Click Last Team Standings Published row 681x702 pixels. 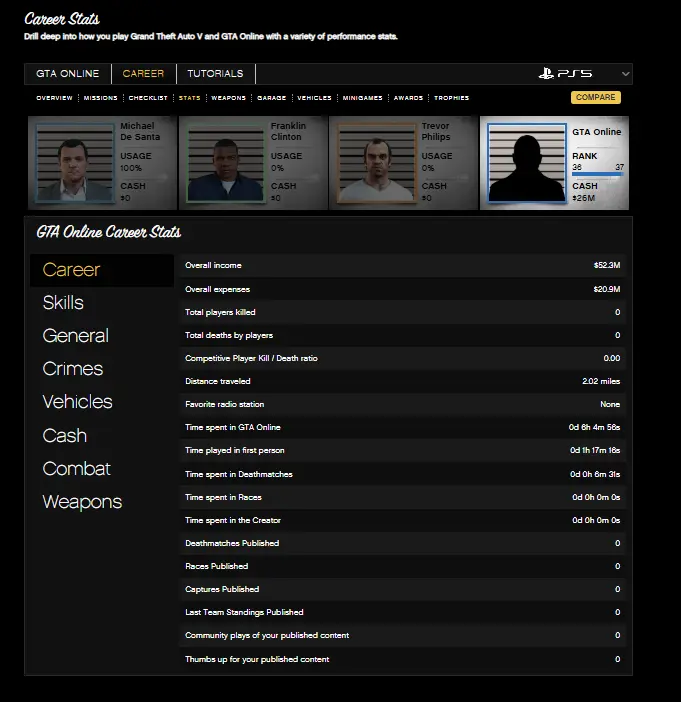tap(403, 612)
